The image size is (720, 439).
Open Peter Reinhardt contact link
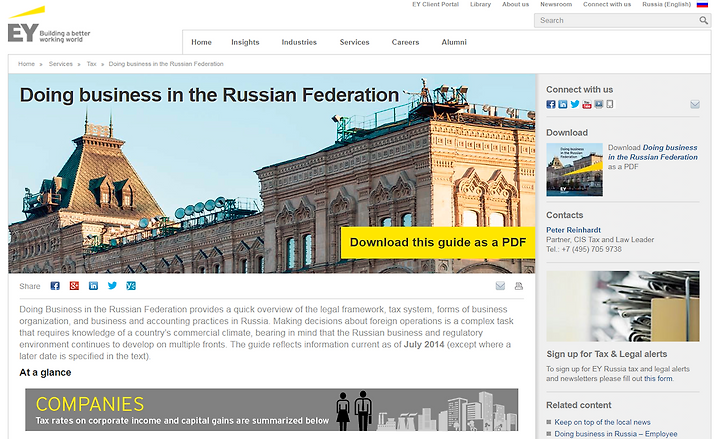(x=573, y=230)
